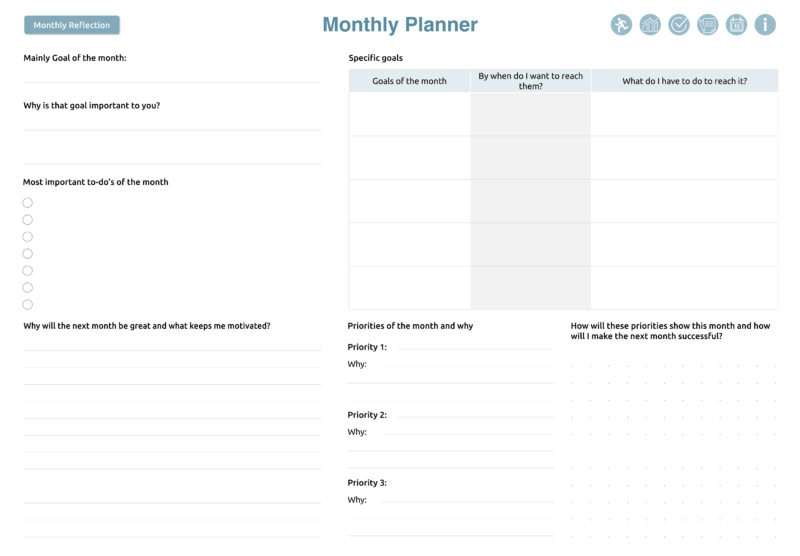Open the calendar icon
This screenshot has height=556, width=800.
736,25
